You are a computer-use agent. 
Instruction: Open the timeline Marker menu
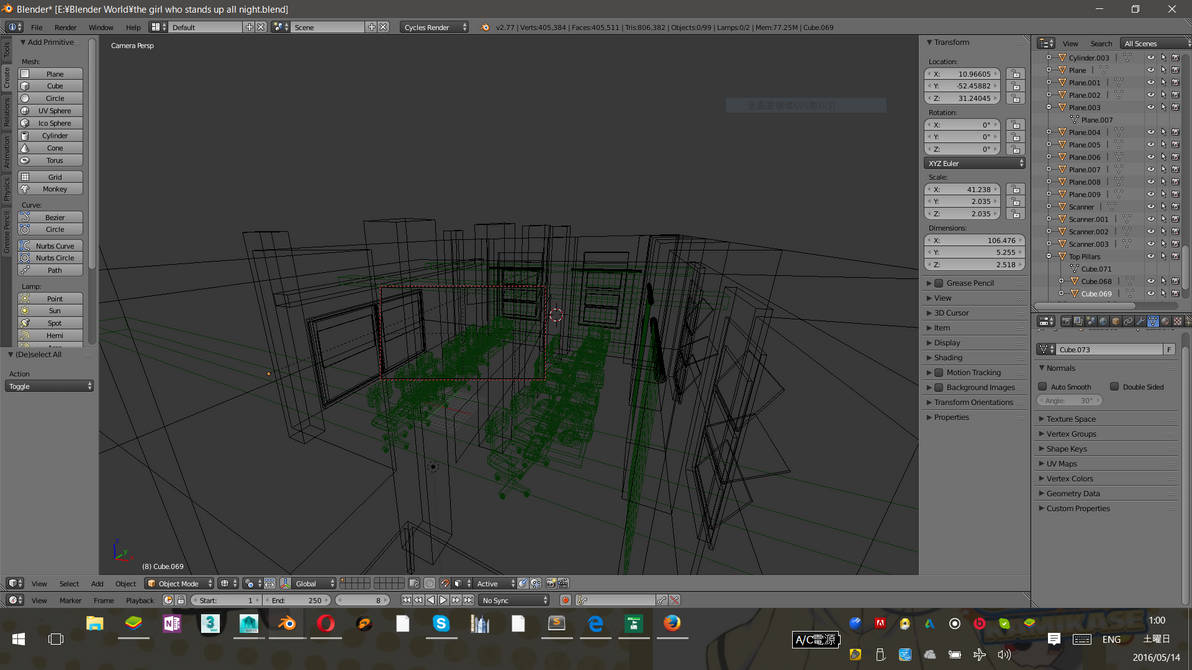pyautogui.click(x=70, y=600)
